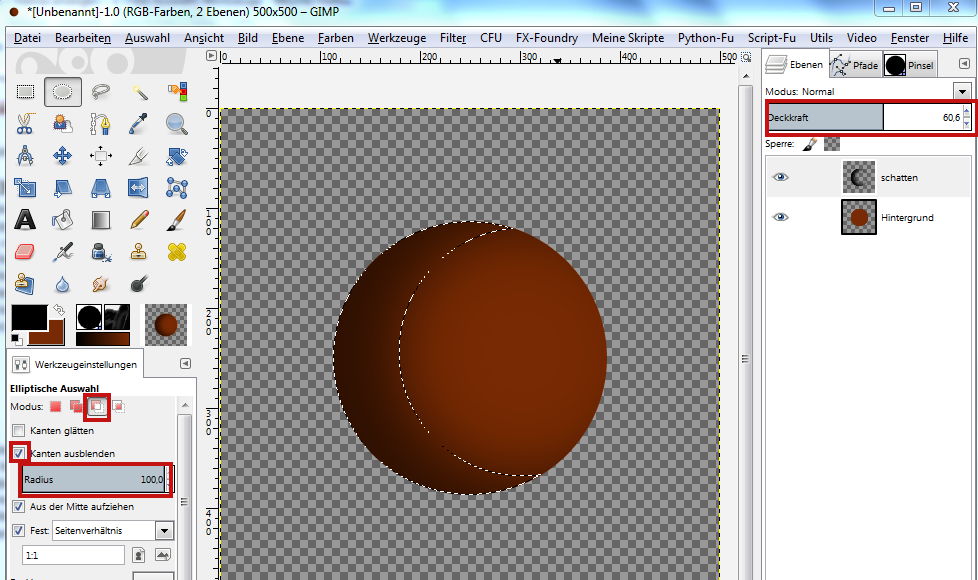Hide the schatten layer via eye icon
The height and width of the screenshot is (580, 978).
(x=781, y=177)
